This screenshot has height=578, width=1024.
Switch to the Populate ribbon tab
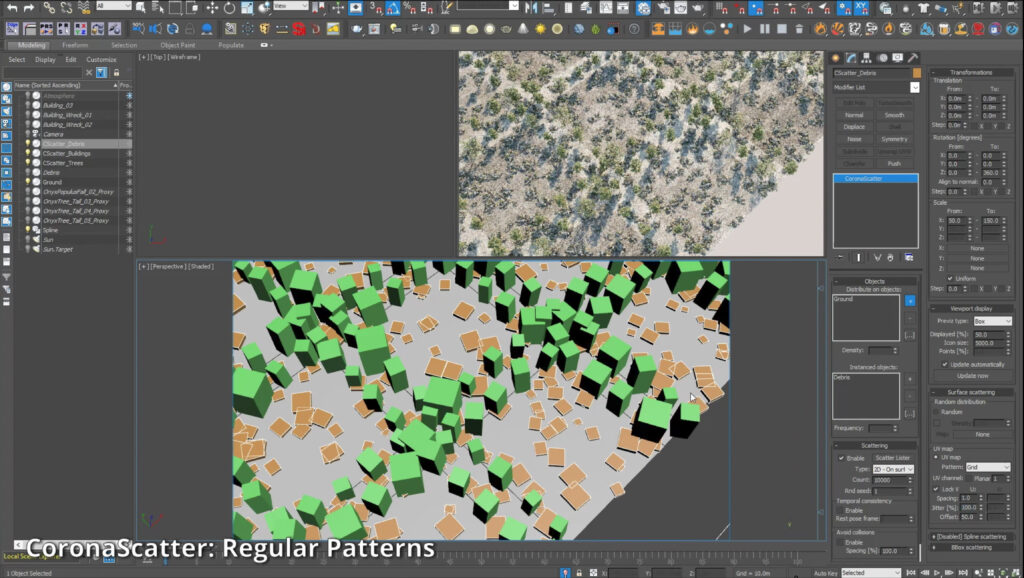(x=231, y=45)
